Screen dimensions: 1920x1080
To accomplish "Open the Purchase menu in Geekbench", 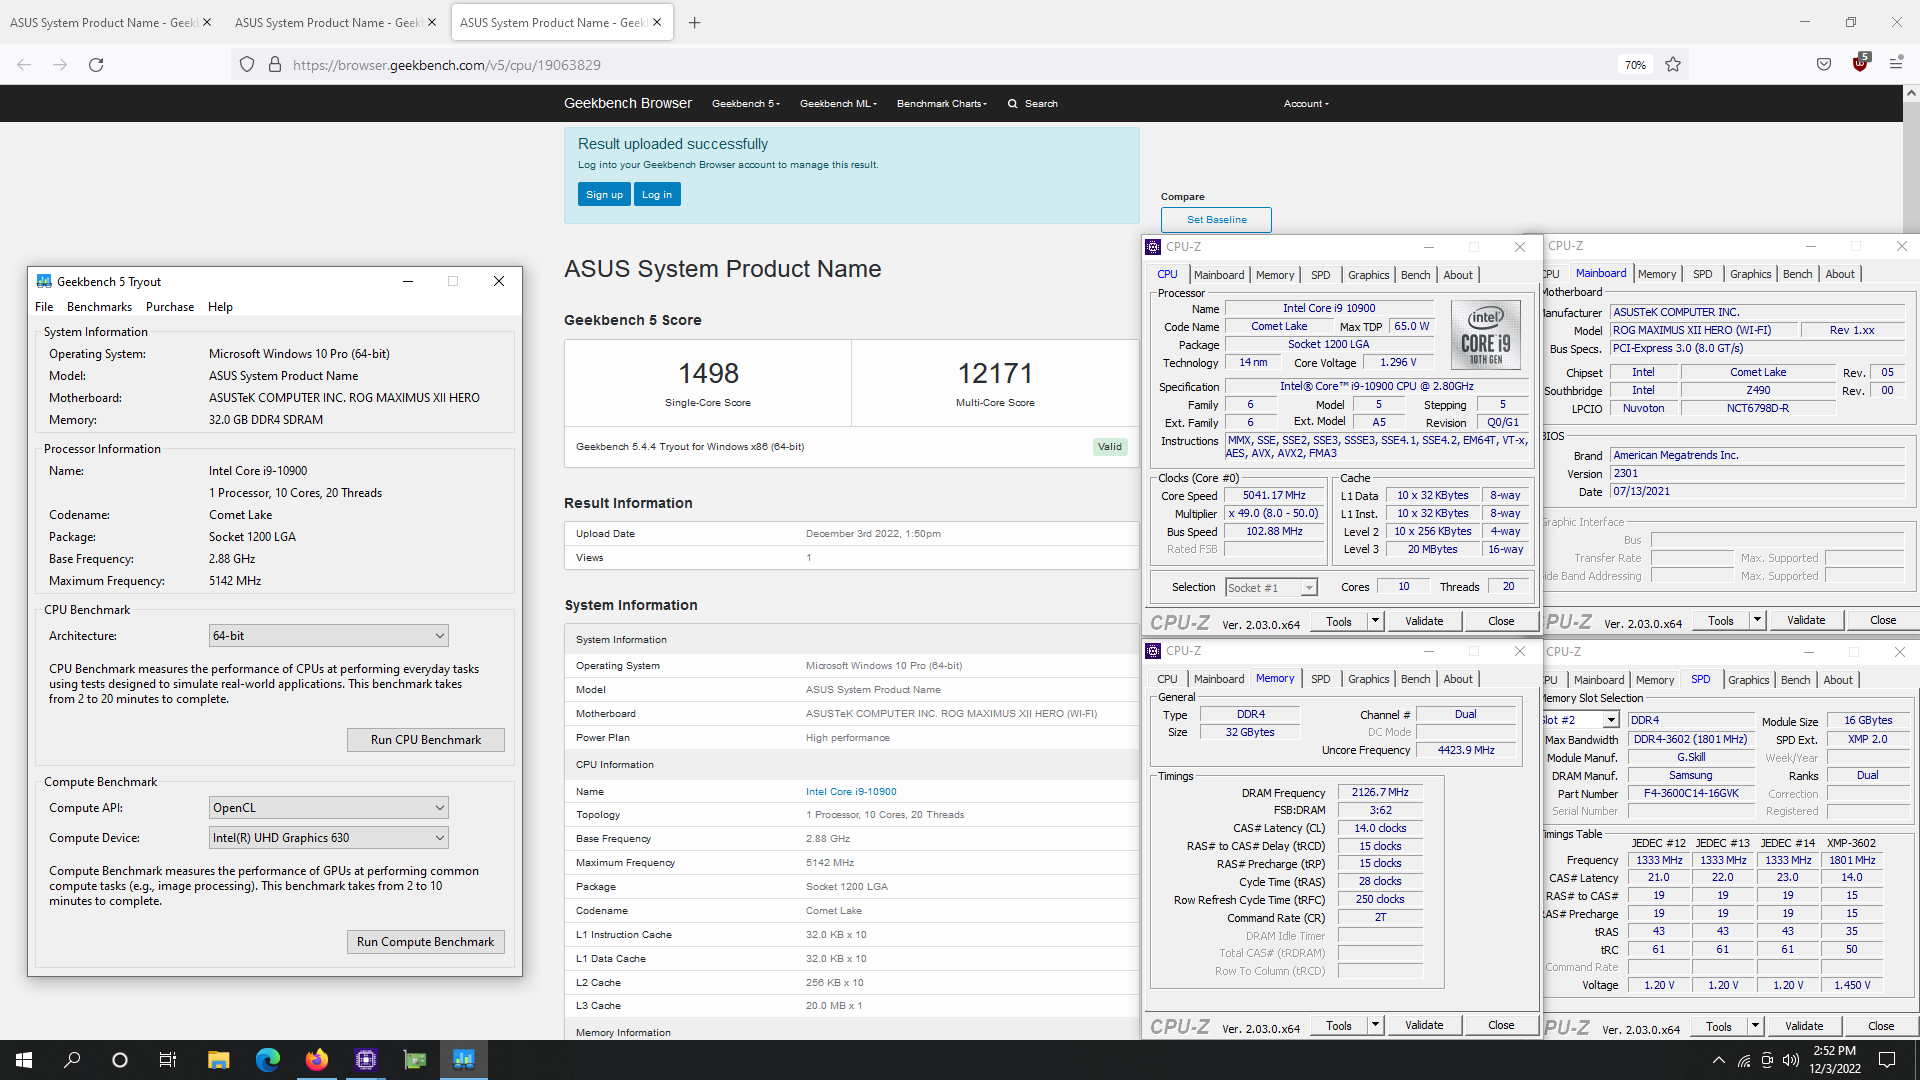I will tap(170, 307).
